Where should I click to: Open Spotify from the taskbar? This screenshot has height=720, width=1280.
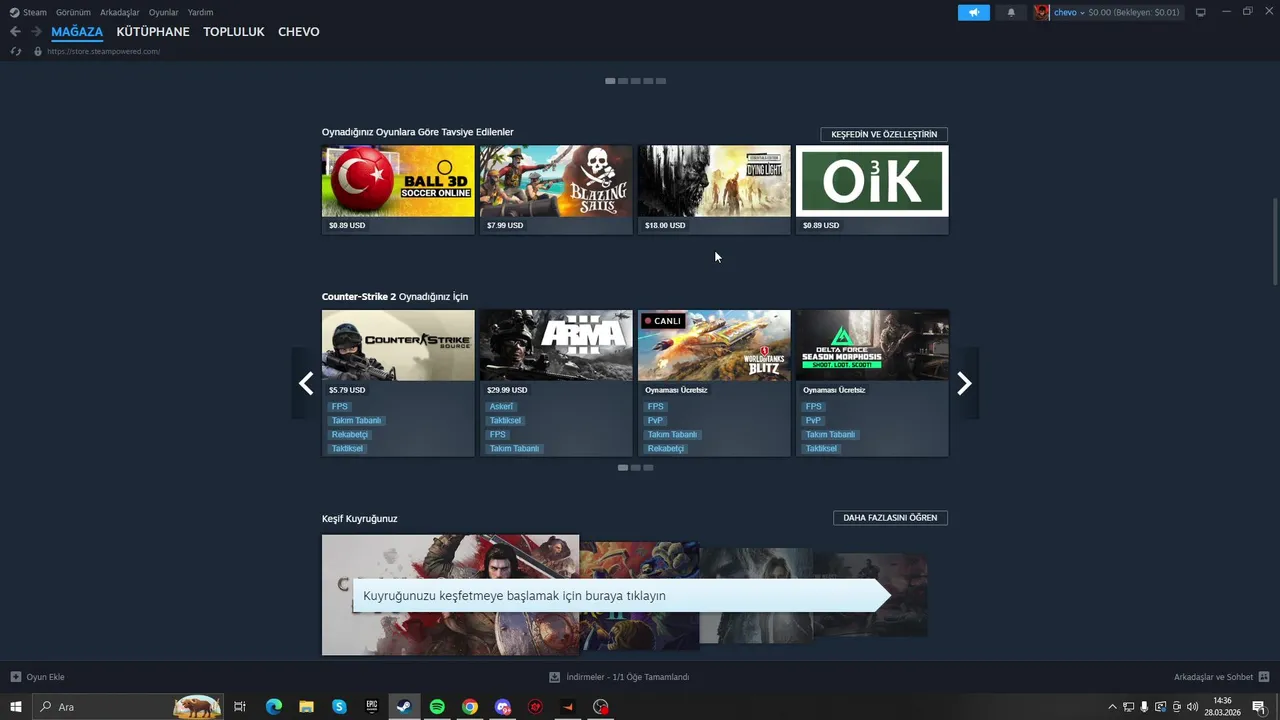click(x=437, y=707)
